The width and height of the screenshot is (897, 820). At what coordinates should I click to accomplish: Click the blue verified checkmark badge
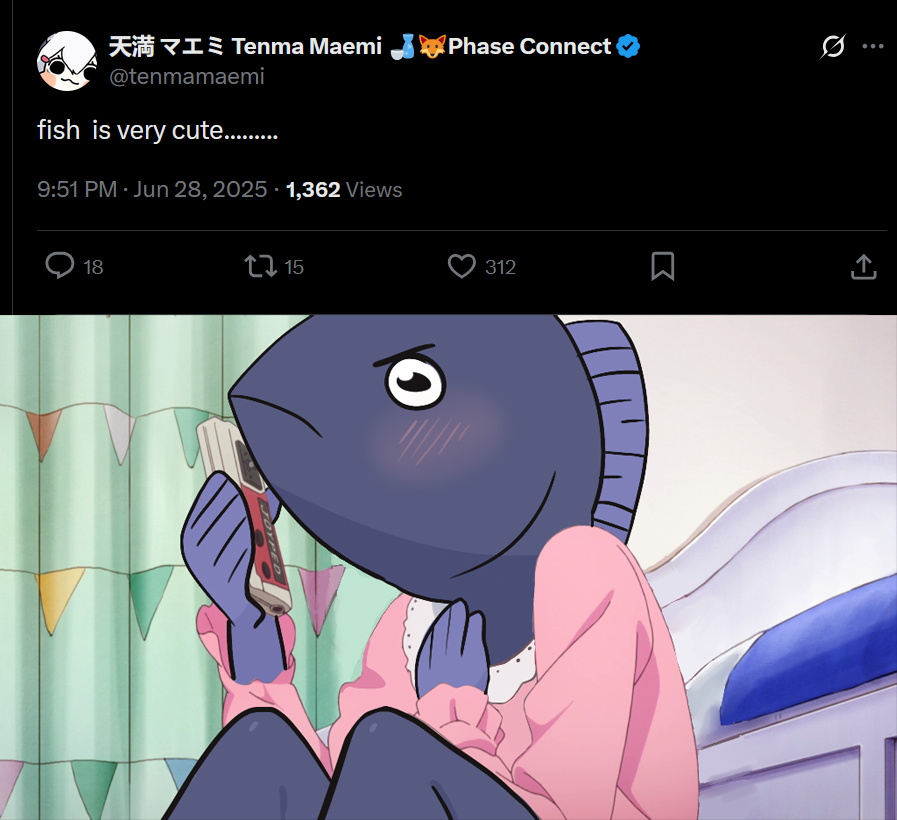click(628, 46)
